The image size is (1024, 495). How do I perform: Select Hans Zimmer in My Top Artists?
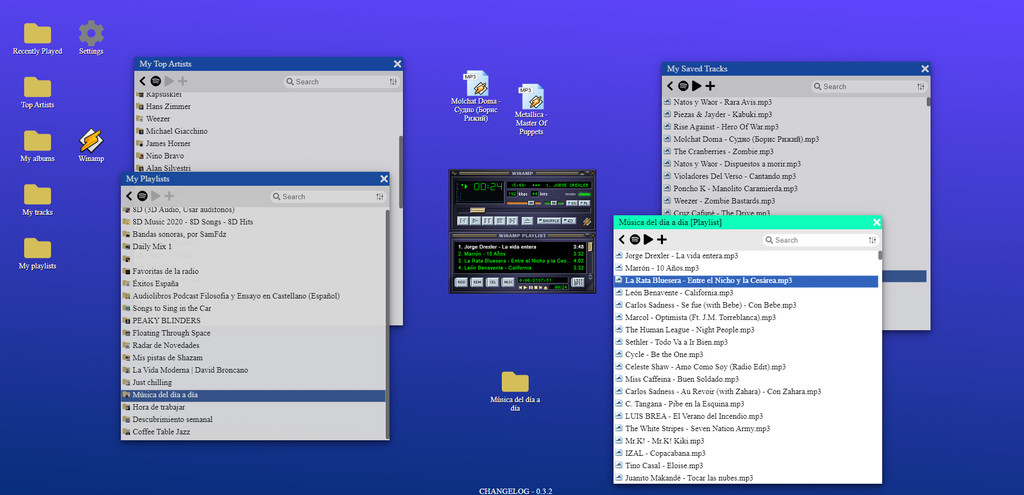[x=166, y=105]
